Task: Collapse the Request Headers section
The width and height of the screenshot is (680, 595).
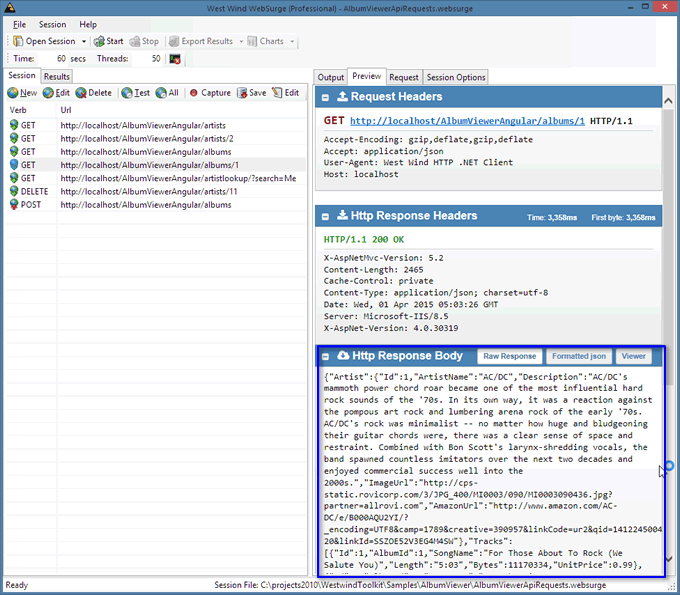Action: click(325, 98)
